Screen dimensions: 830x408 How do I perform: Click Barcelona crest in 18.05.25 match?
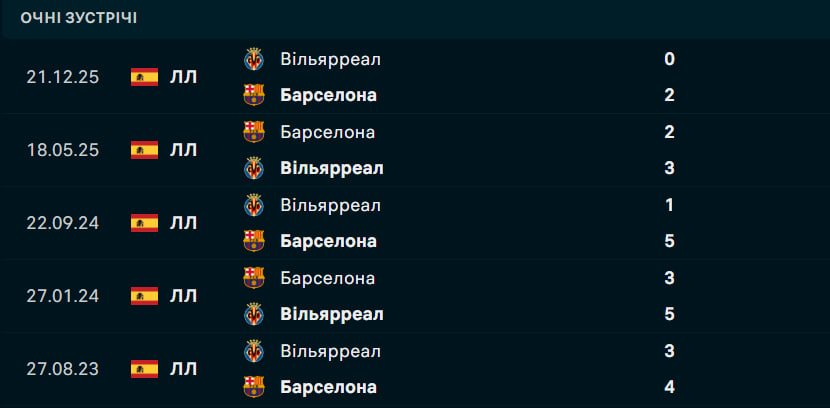pos(254,132)
